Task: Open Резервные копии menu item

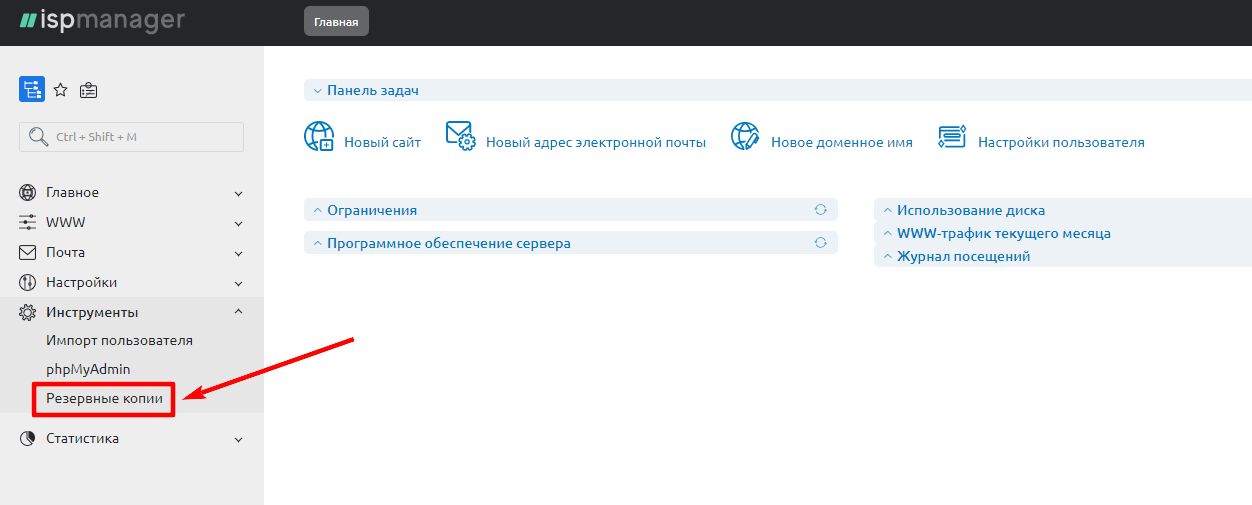Action: 104,398
